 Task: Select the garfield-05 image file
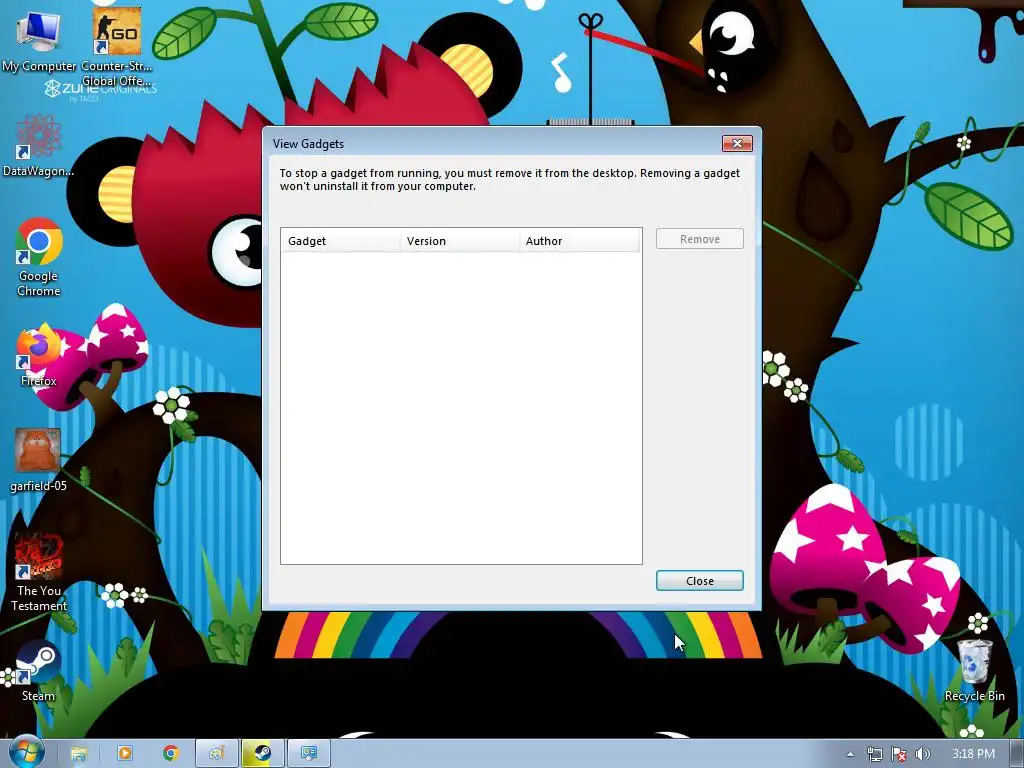pos(39,460)
